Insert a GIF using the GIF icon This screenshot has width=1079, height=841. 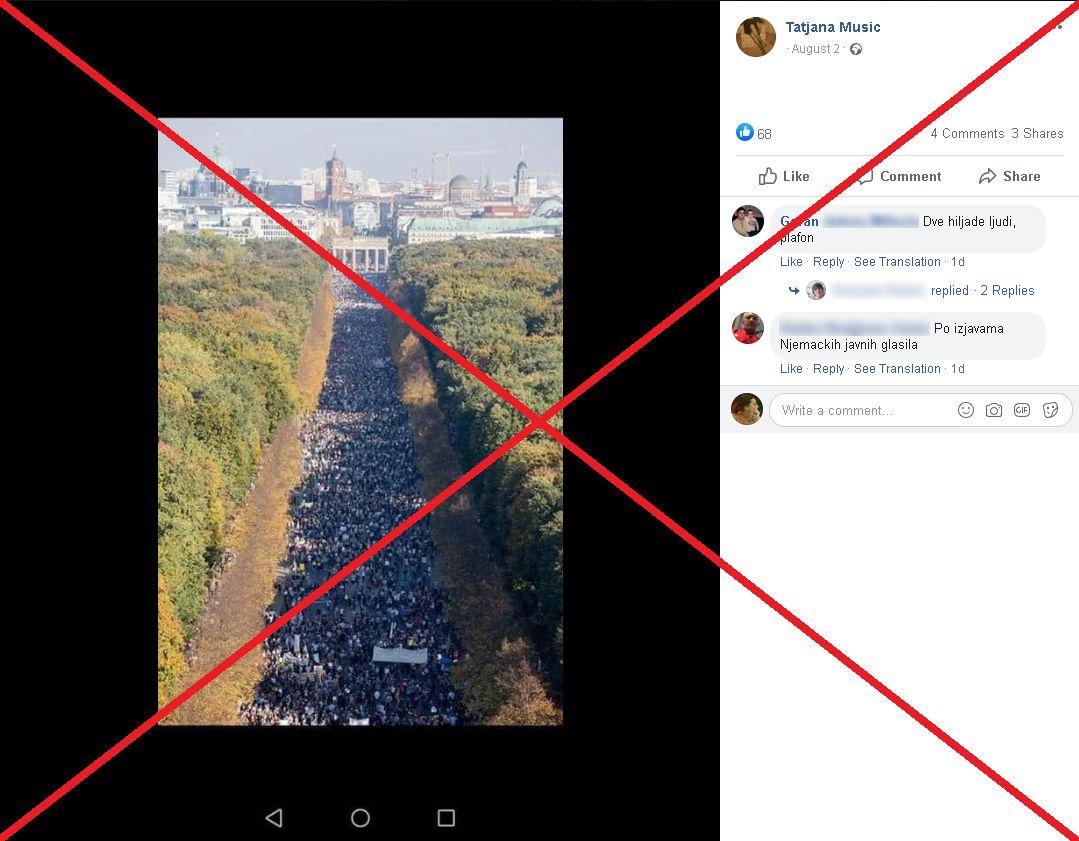click(1022, 410)
